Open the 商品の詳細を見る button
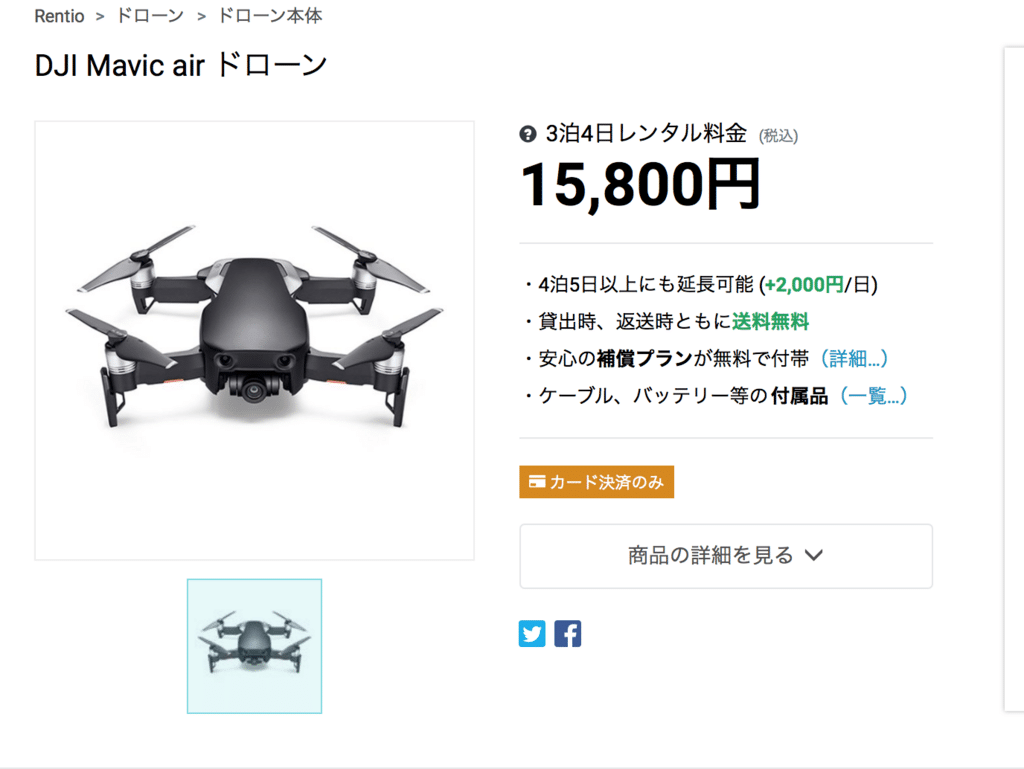Viewport: 1024px width, 769px height. [726, 556]
